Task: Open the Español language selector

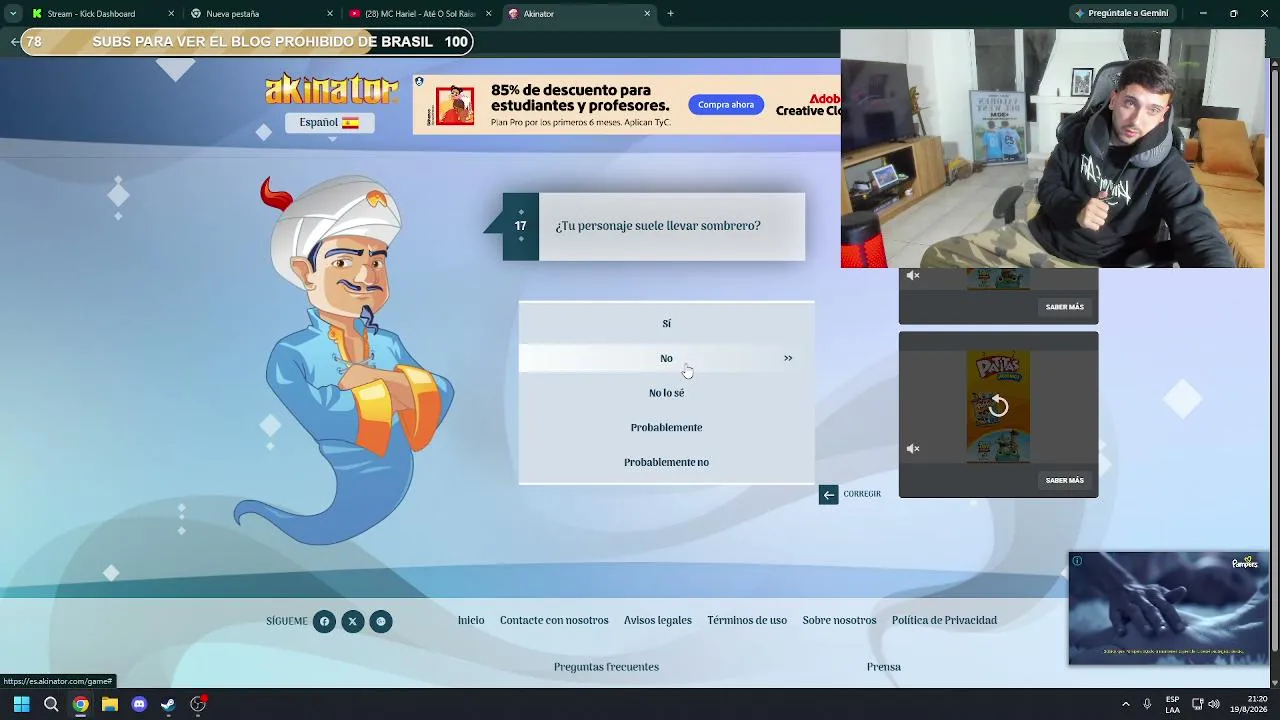Action: 329,122
